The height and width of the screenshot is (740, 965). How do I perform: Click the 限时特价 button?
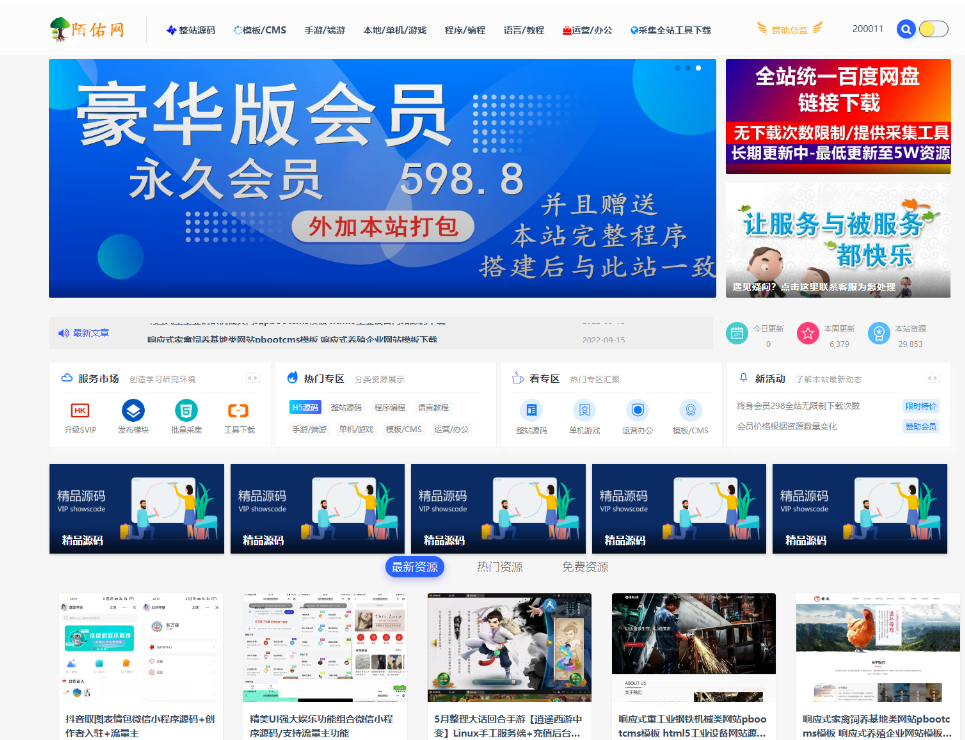(x=921, y=406)
